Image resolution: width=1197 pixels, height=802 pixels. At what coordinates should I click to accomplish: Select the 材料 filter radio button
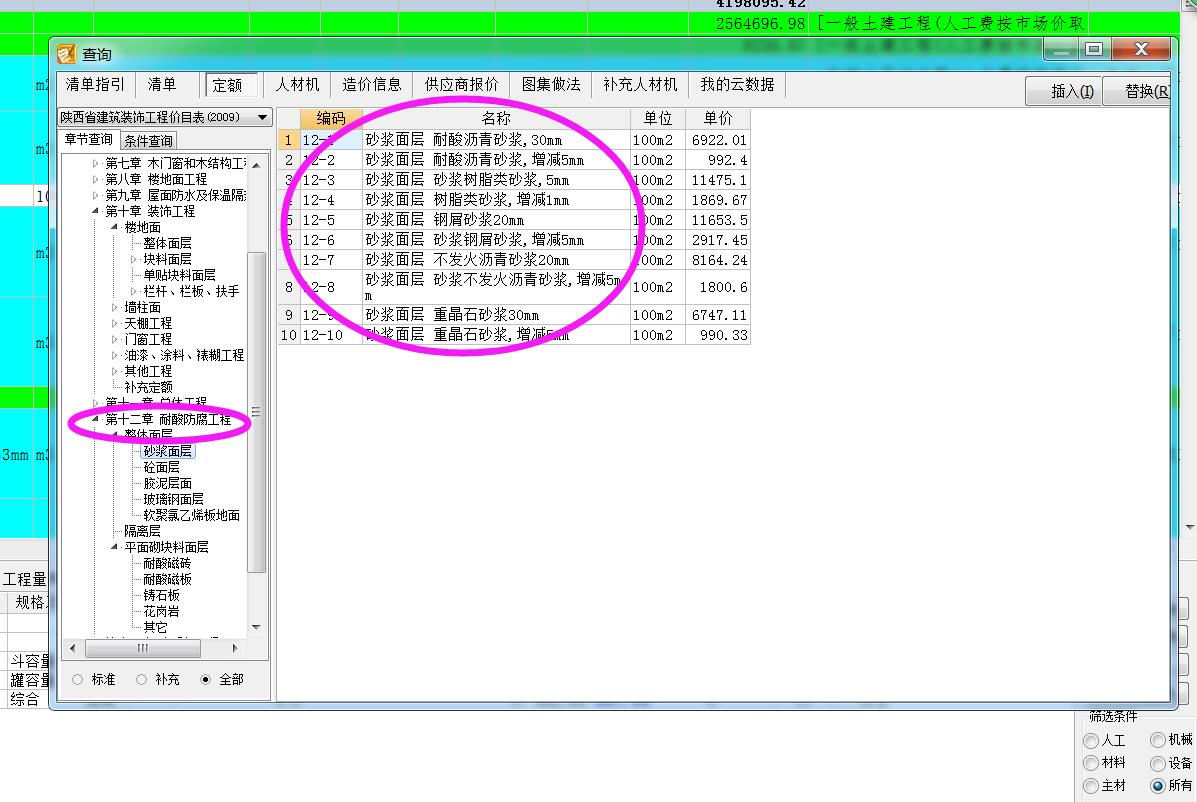[1091, 763]
